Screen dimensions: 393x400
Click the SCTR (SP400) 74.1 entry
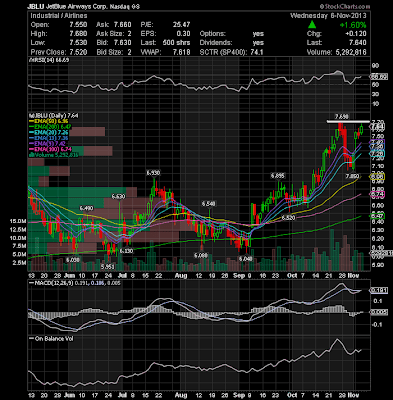pyautogui.click(x=232, y=52)
